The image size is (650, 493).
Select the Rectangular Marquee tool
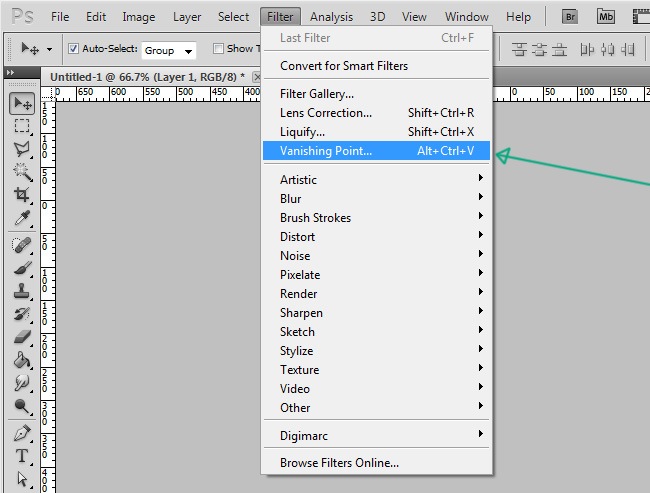click(x=22, y=126)
